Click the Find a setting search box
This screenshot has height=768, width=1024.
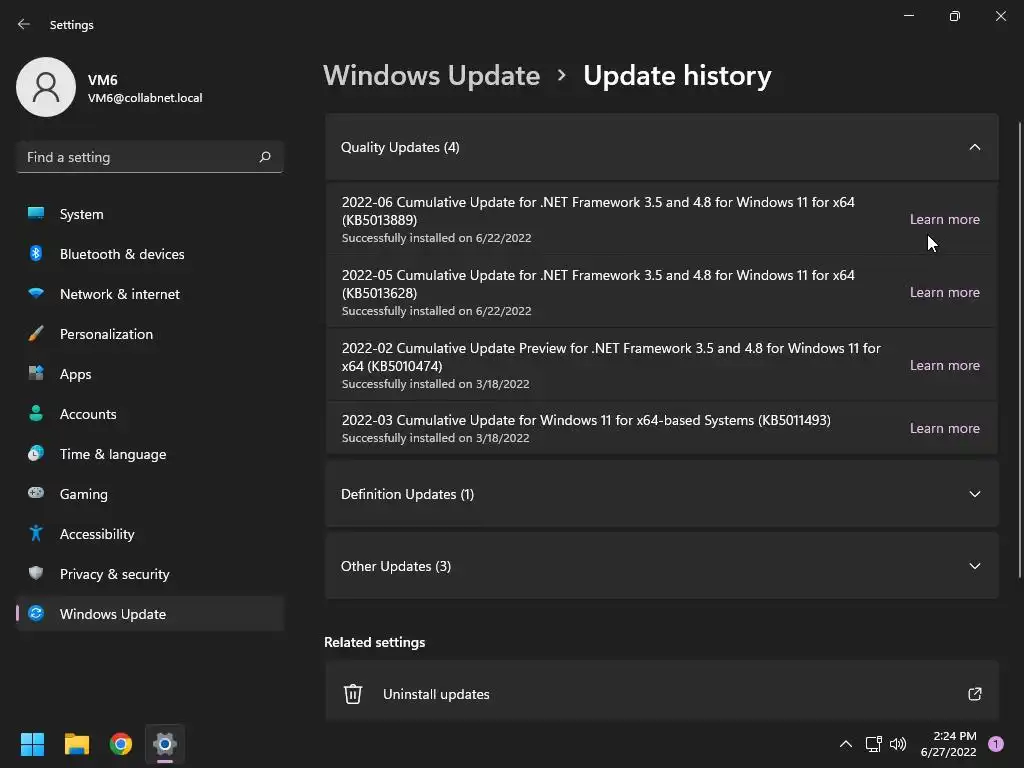point(150,157)
